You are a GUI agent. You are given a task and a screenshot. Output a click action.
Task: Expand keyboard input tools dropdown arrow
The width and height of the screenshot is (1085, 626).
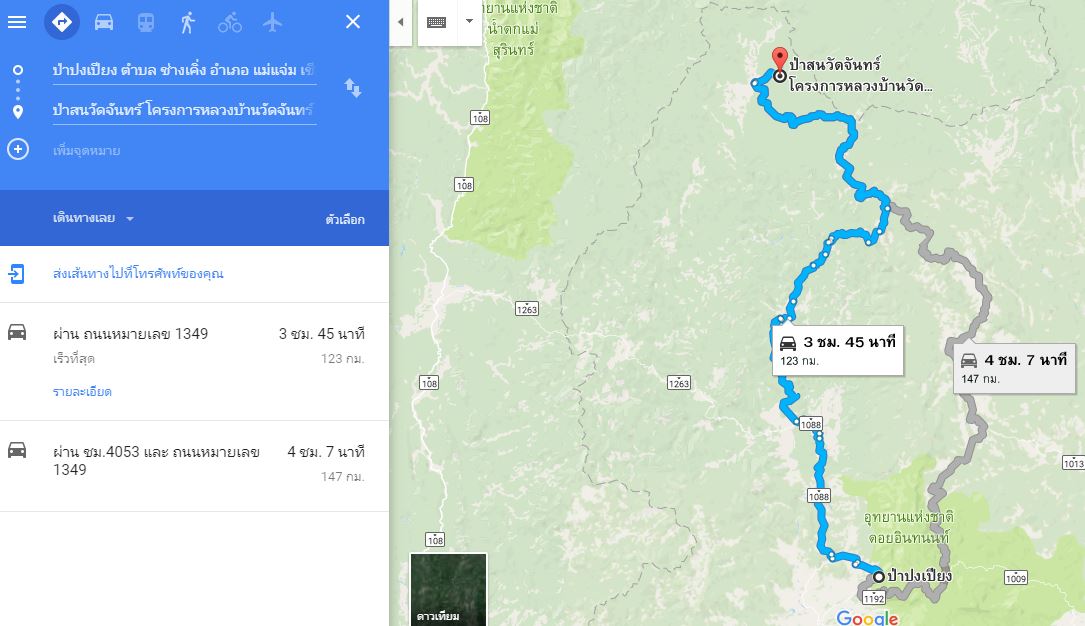pyautogui.click(x=469, y=21)
